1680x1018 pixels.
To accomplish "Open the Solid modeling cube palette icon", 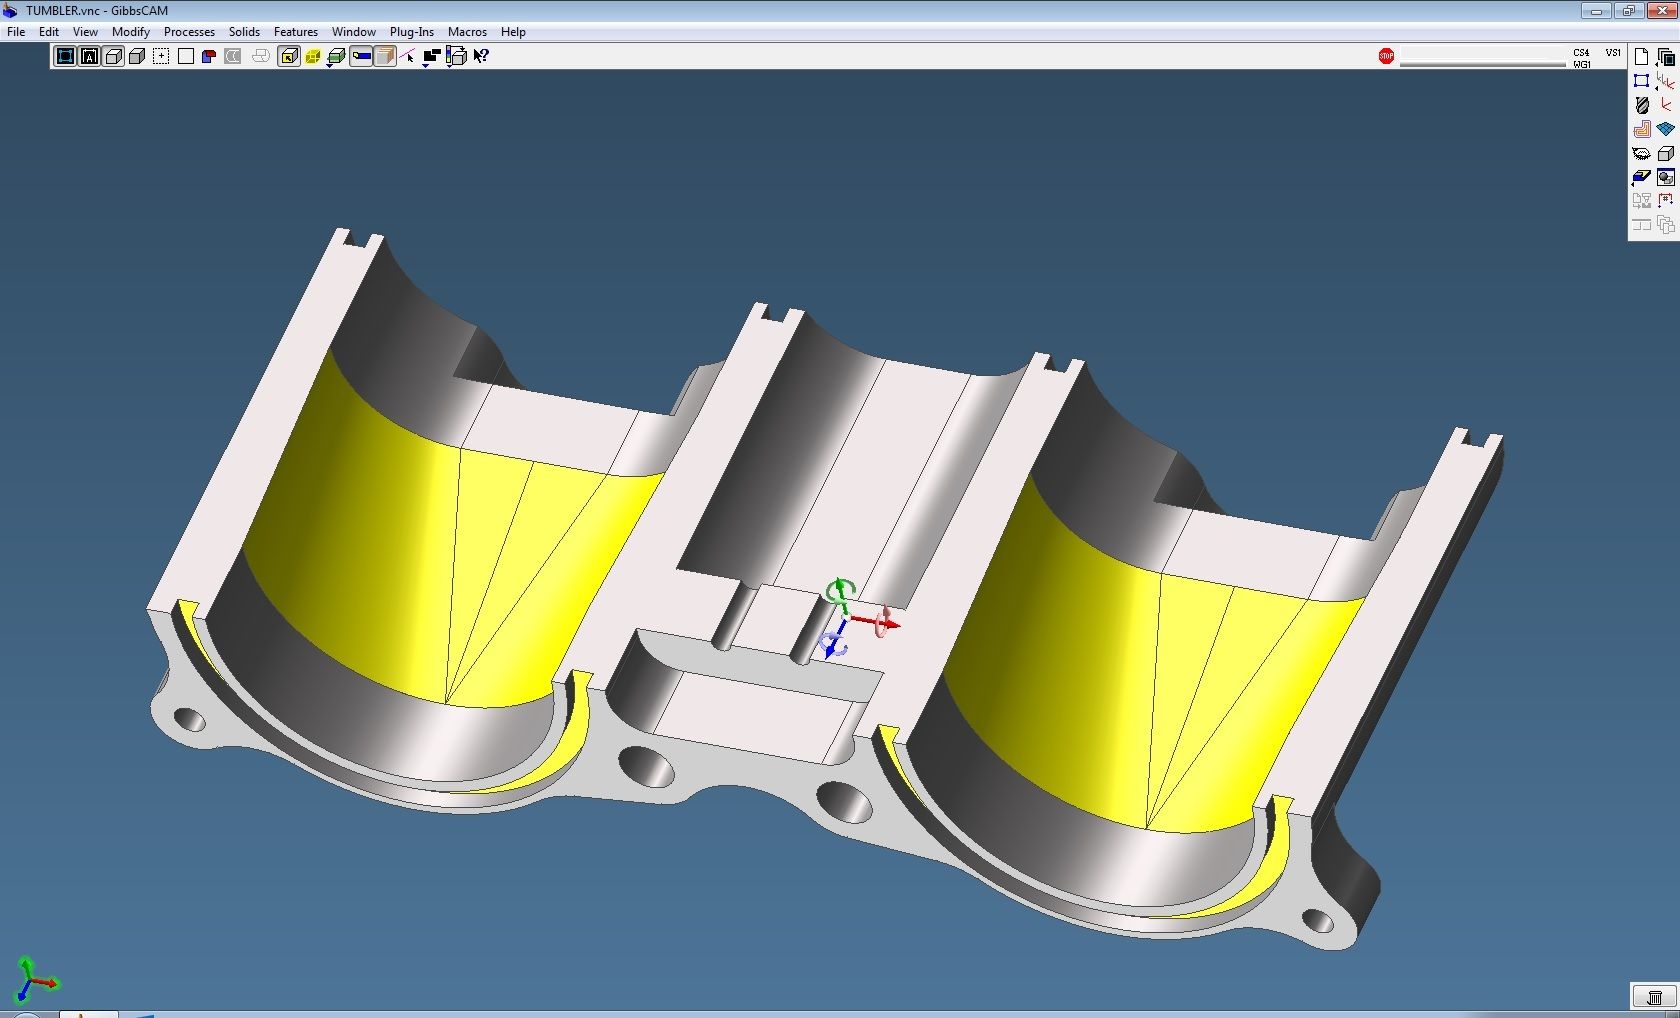I will pyautogui.click(x=1665, y=153).
